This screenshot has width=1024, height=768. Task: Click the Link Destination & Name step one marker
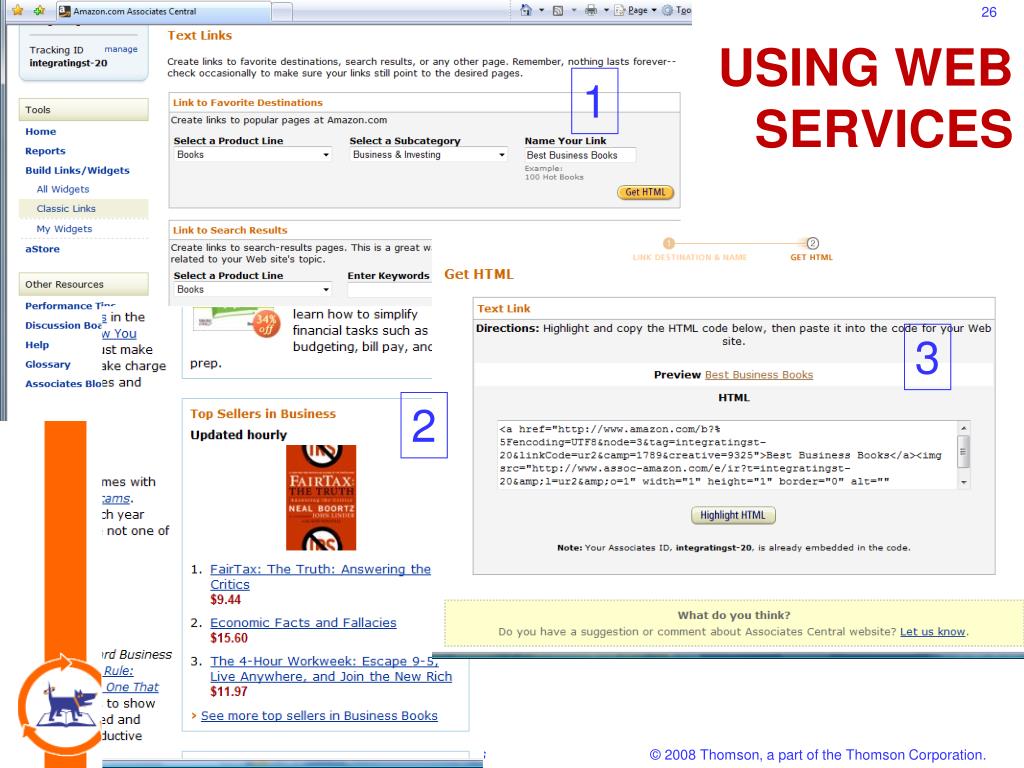tap(669, 244)
